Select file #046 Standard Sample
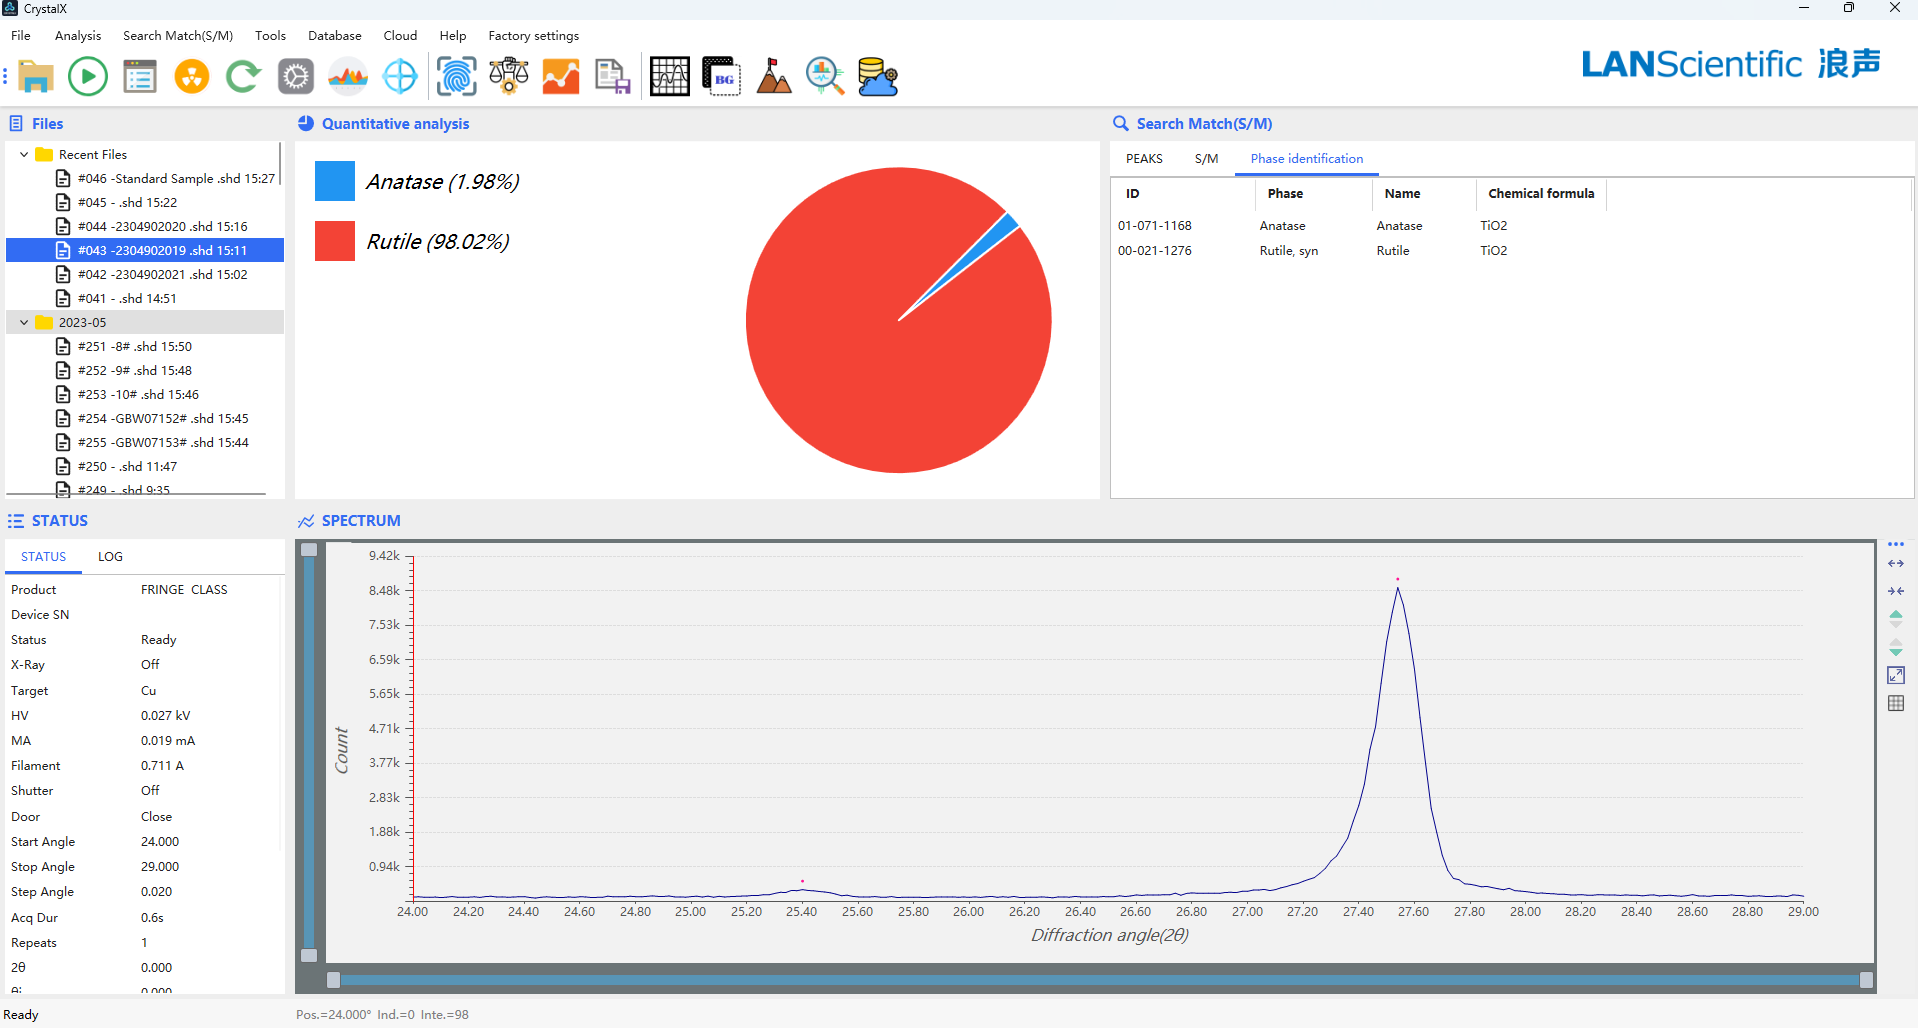Screen dimensions: 1918x1028 [x=175, y=179]
